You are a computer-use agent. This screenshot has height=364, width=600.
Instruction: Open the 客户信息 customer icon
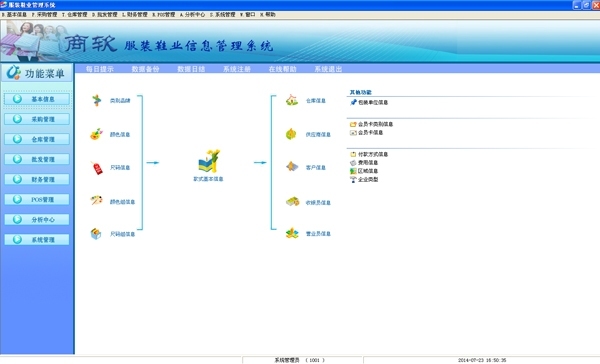coord(292,166)
